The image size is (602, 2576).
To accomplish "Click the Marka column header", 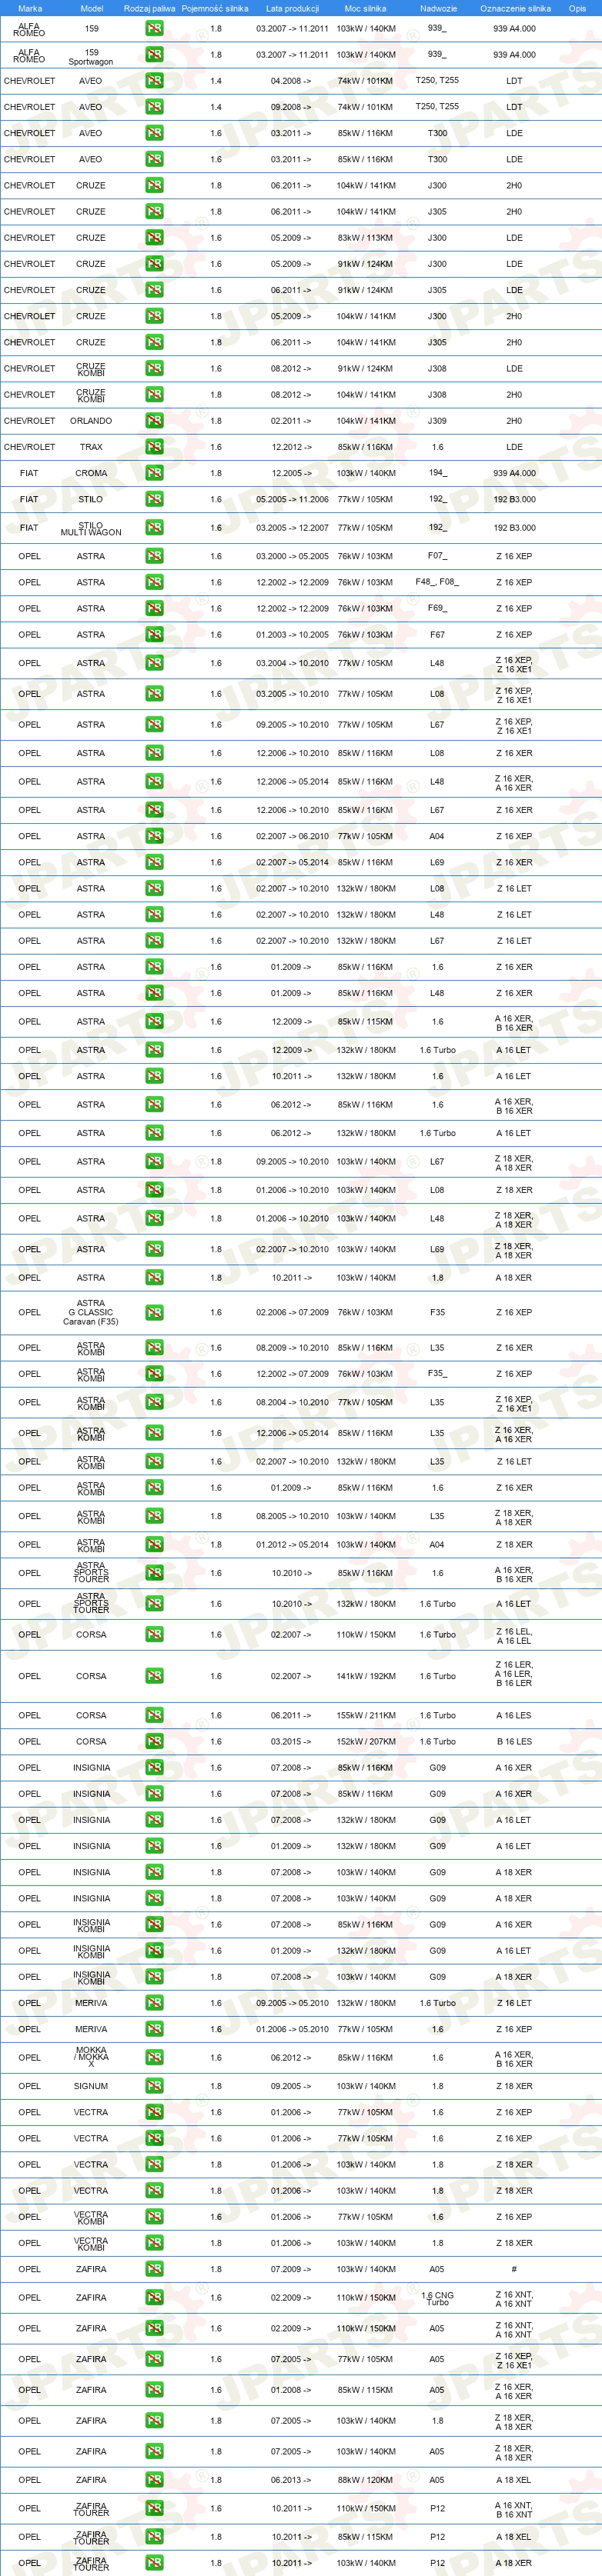I will pos(30,8).
